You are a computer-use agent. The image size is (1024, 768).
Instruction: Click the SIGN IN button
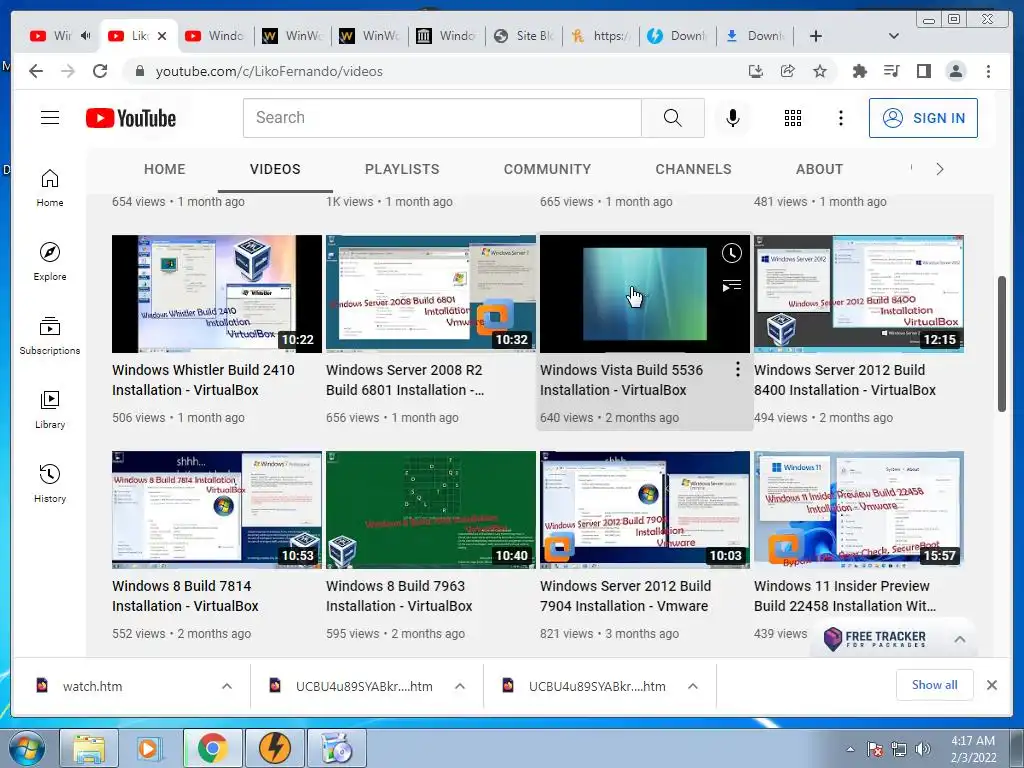click(923, 118)
